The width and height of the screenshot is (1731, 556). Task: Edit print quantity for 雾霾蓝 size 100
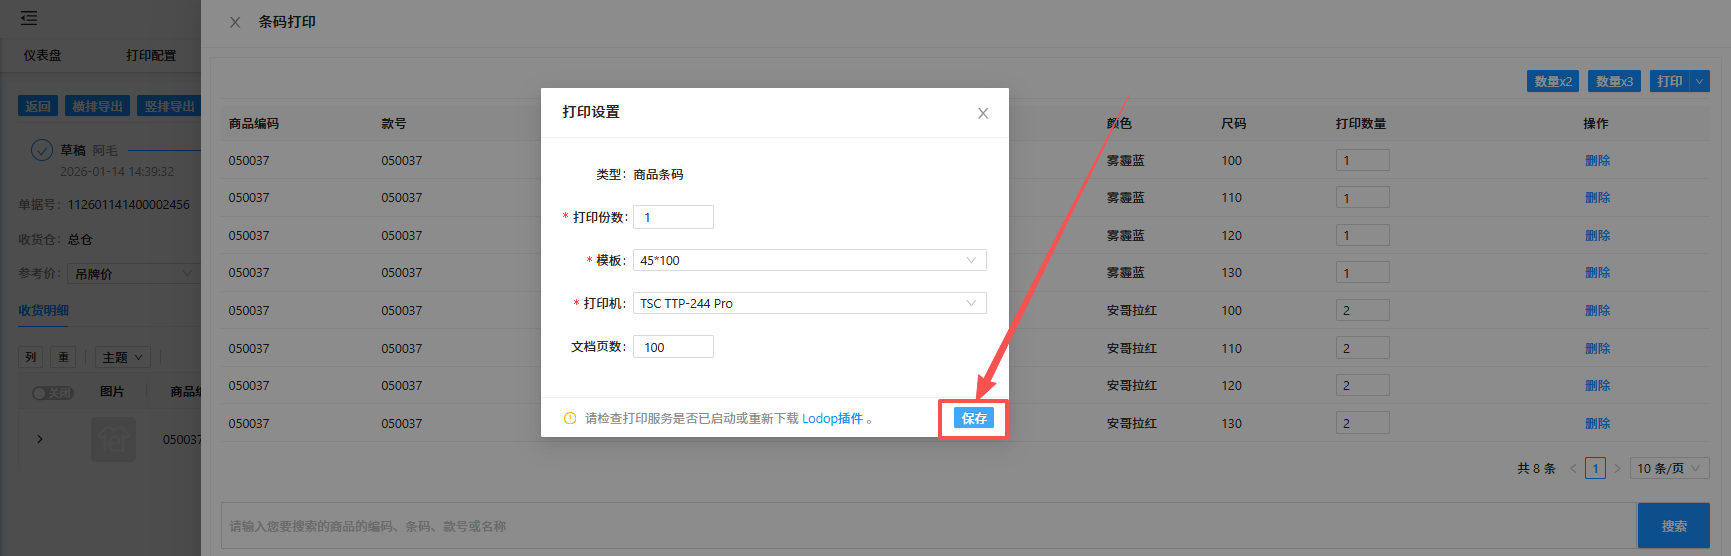(1362, 160)
